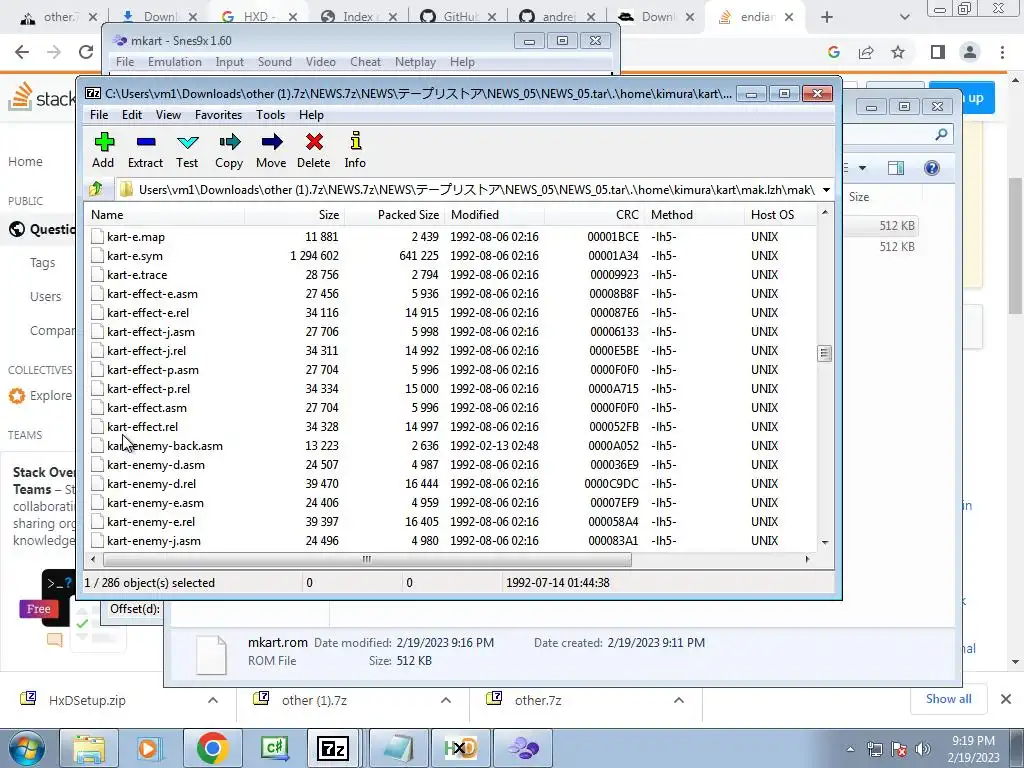
Task: Expand HxDSetup.zip download options
Action: click(x=213, y=700)
